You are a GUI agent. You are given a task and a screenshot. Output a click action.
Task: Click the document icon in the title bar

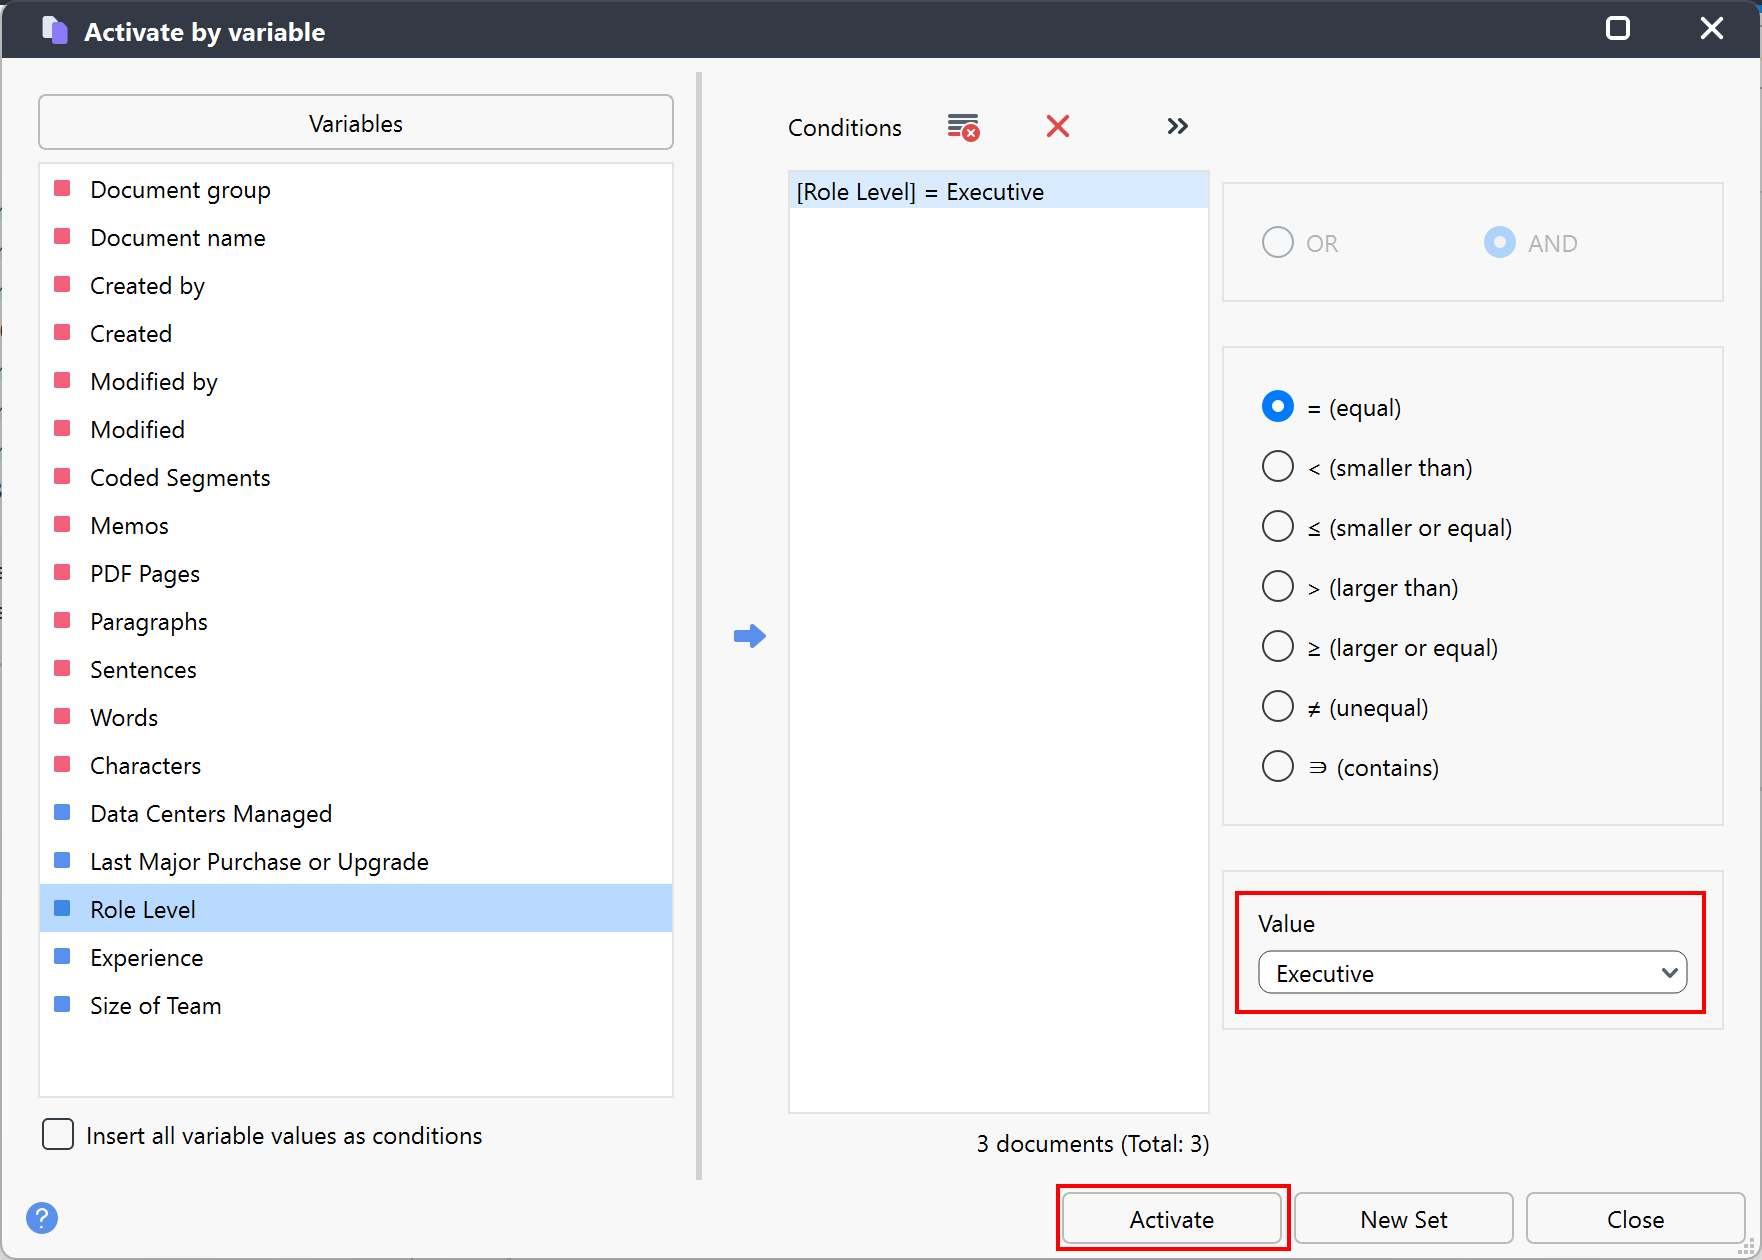(55, 30)
